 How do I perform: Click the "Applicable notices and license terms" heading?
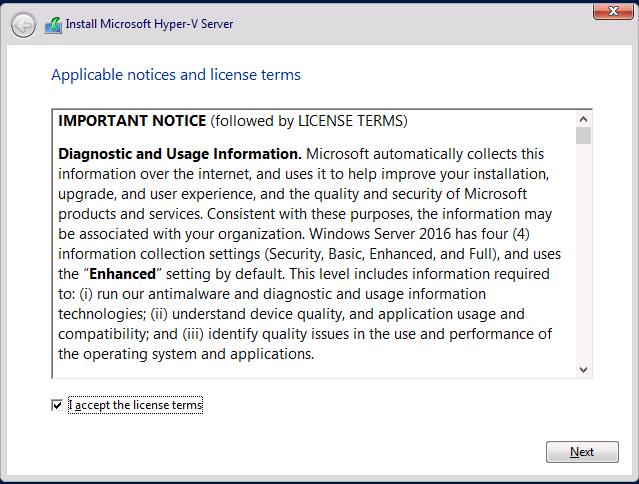(176, 75)
